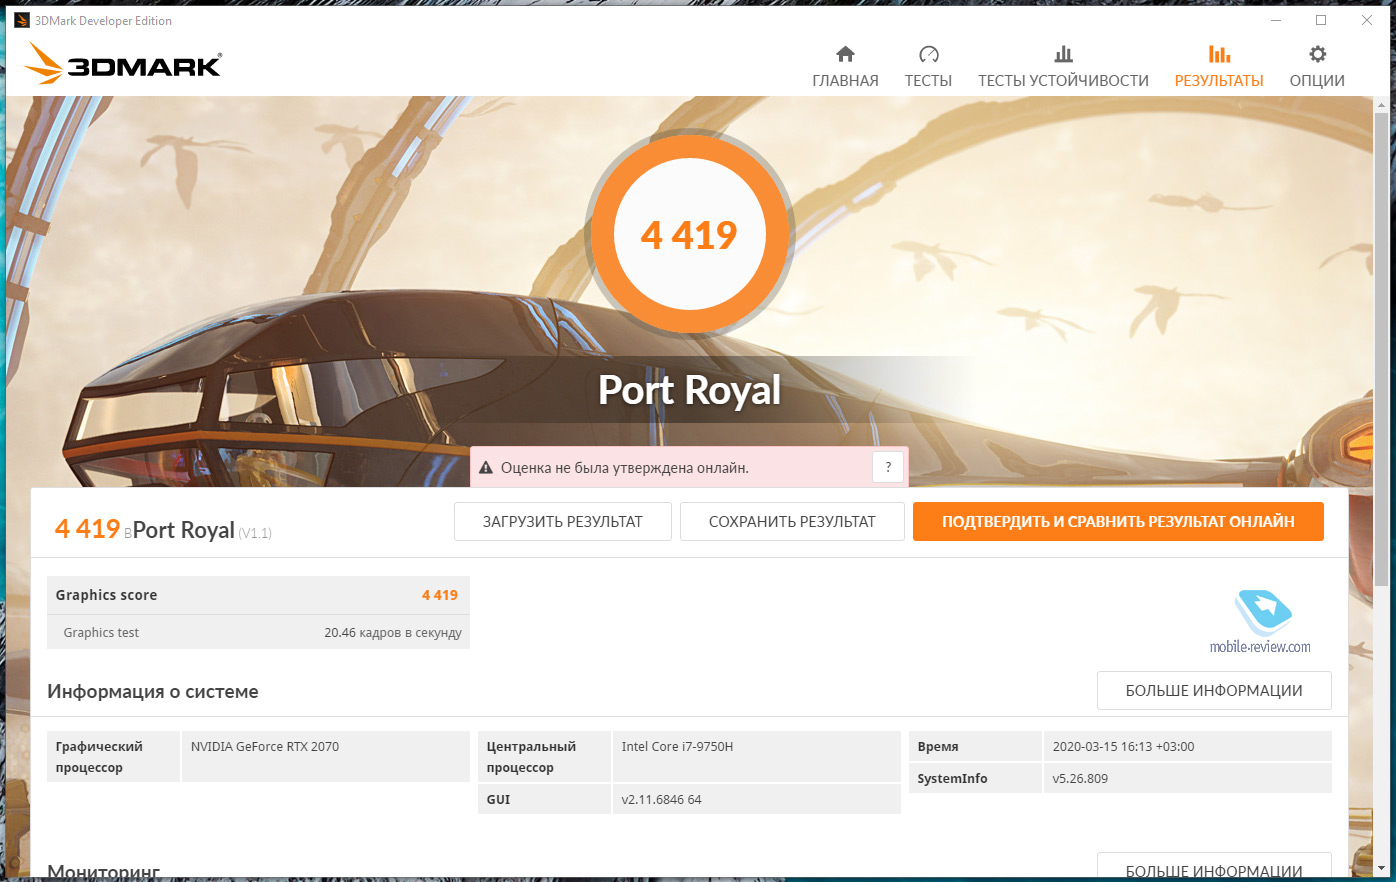1396x882 pixels.
Task: Click БОЛЬШЕ ИНФОРМАЦИИ beside Мониторинг
Action: pyautogui.click(x=1214, y=866)
